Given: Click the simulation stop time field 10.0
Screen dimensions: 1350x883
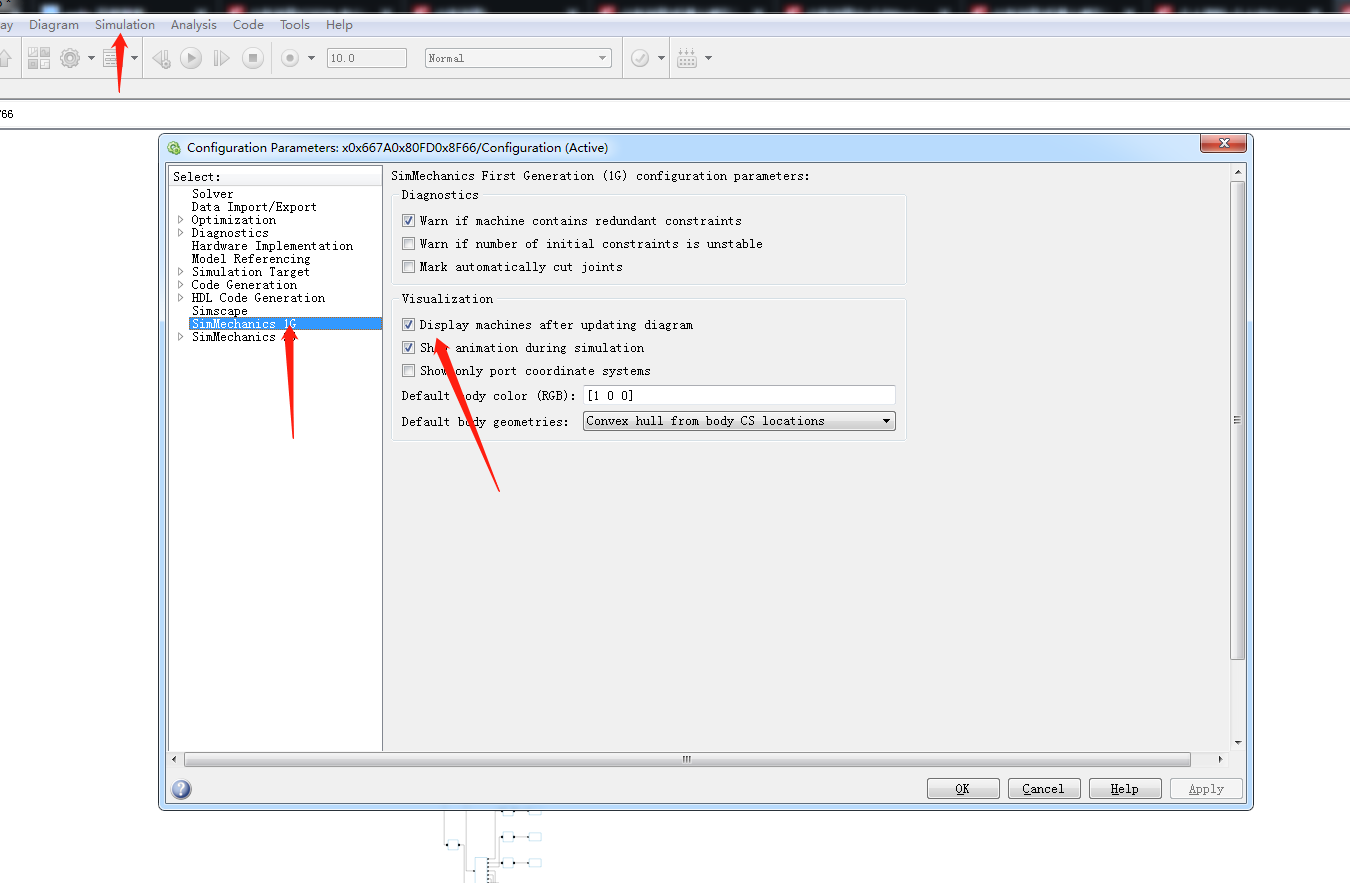Looking at the screenshot, I should [x=367, y=58].
